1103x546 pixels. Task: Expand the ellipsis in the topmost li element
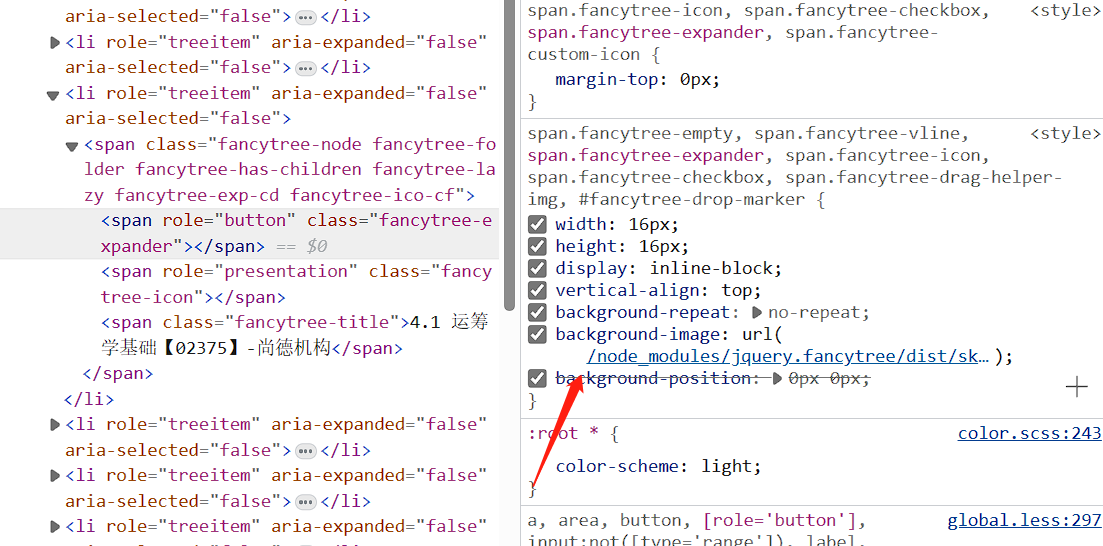click(x=306, y=17)
